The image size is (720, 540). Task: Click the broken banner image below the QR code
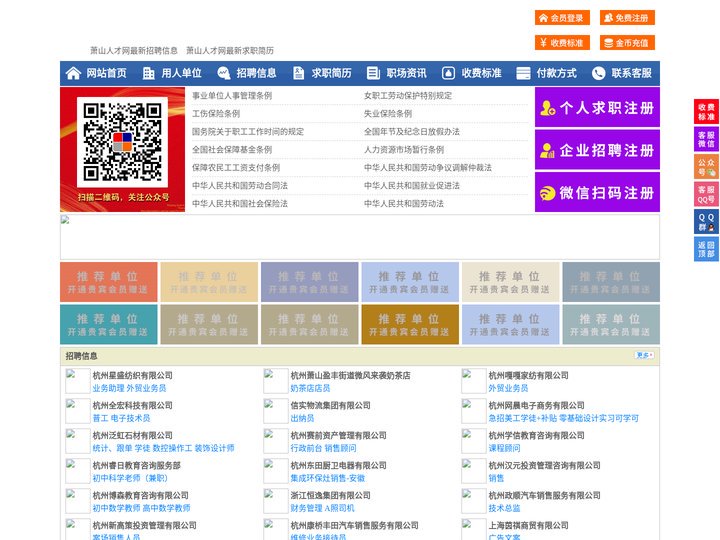[360, 237]
